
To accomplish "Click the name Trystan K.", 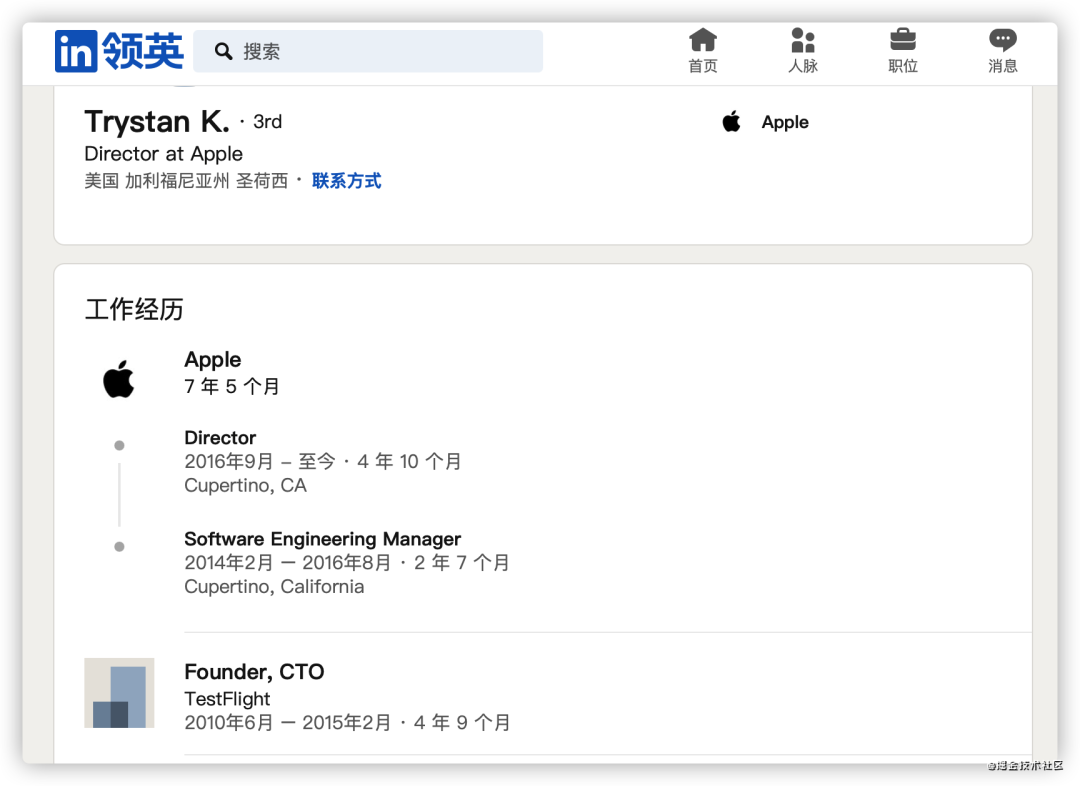I will point(157,122).
